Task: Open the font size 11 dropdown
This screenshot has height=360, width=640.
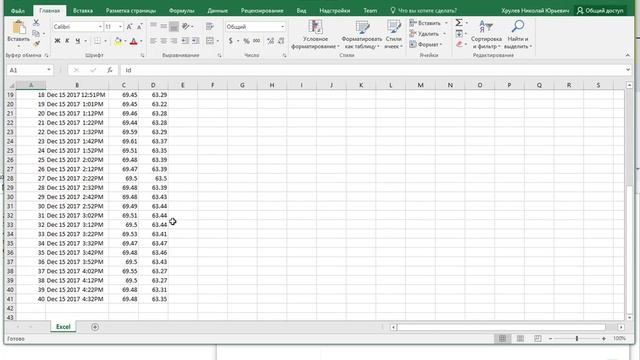Action: (x=120, y=27)
